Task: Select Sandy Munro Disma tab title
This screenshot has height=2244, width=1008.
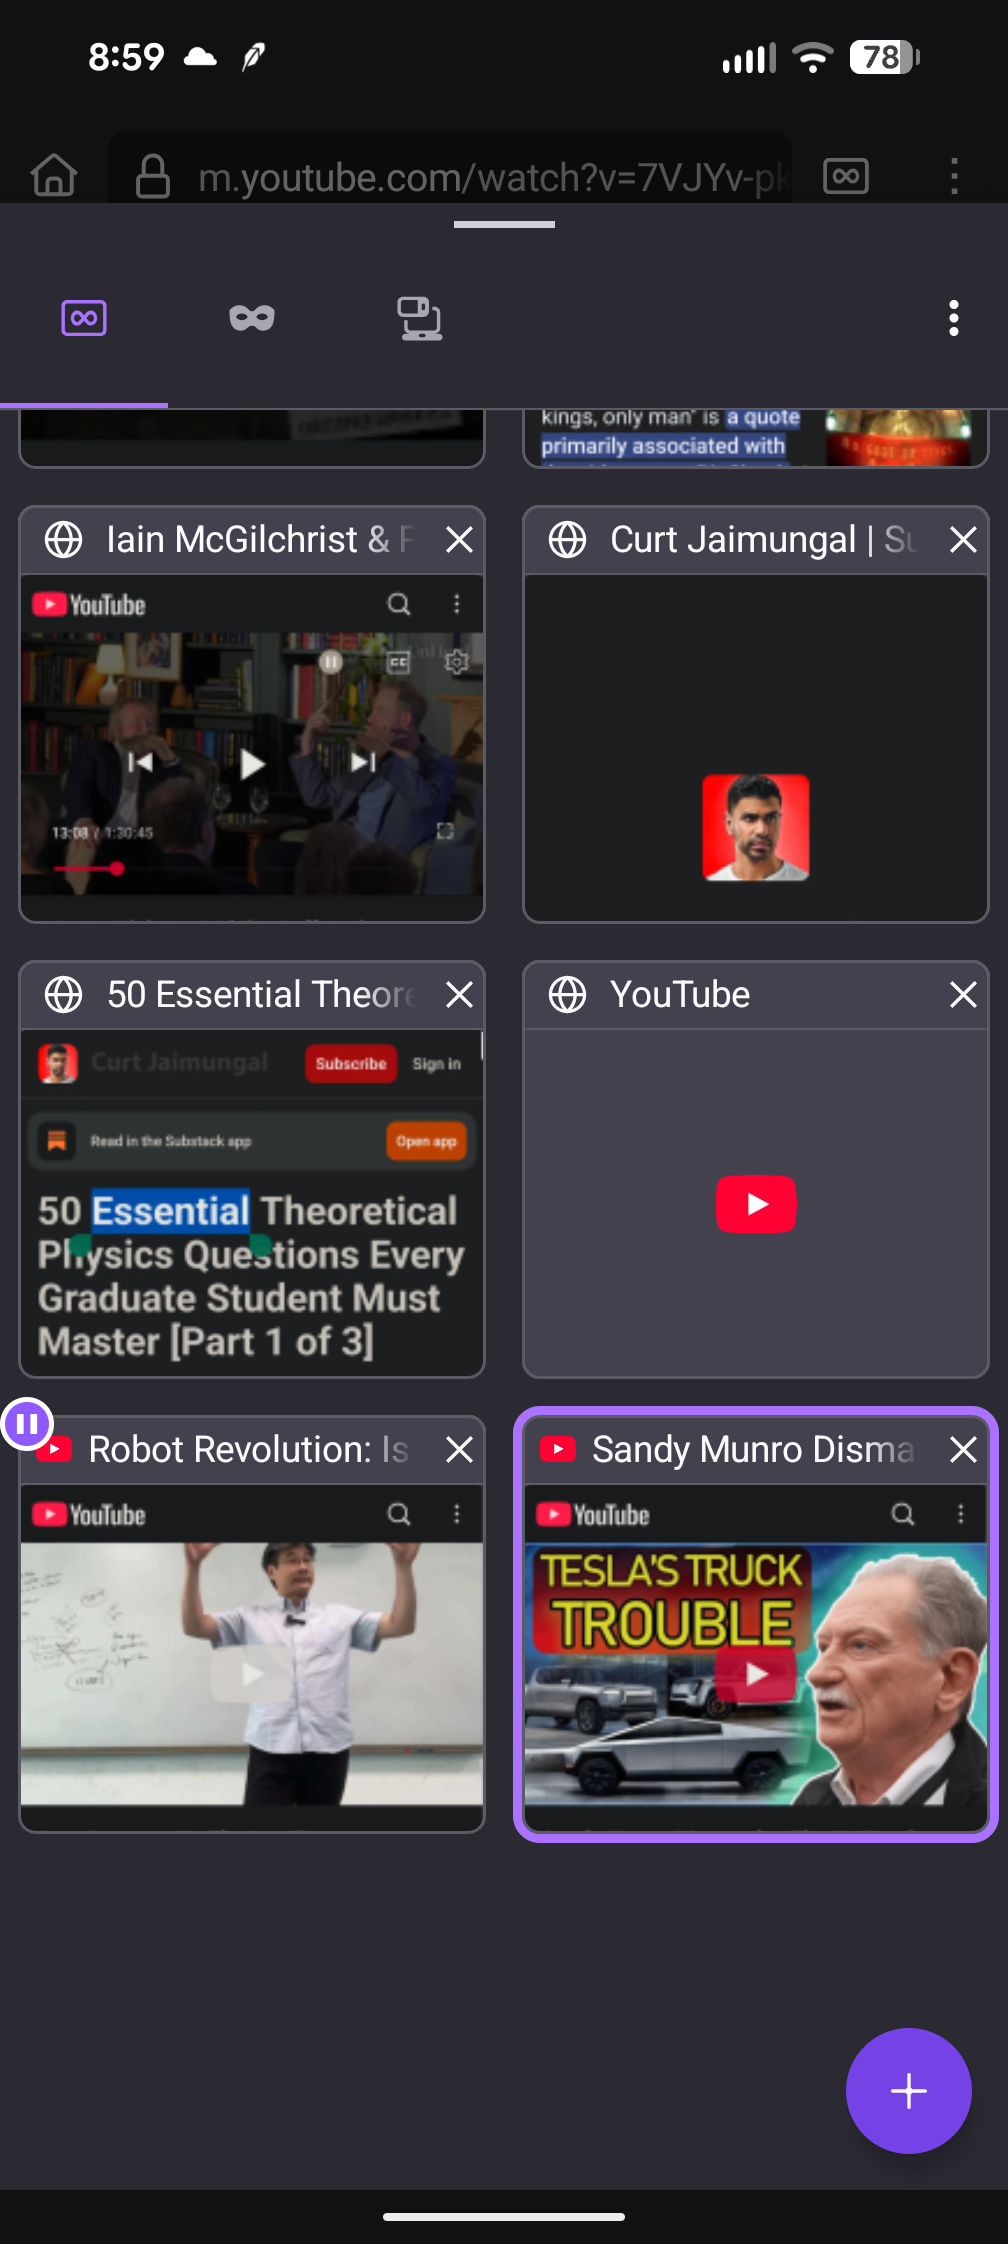Action: (753, 1450)
